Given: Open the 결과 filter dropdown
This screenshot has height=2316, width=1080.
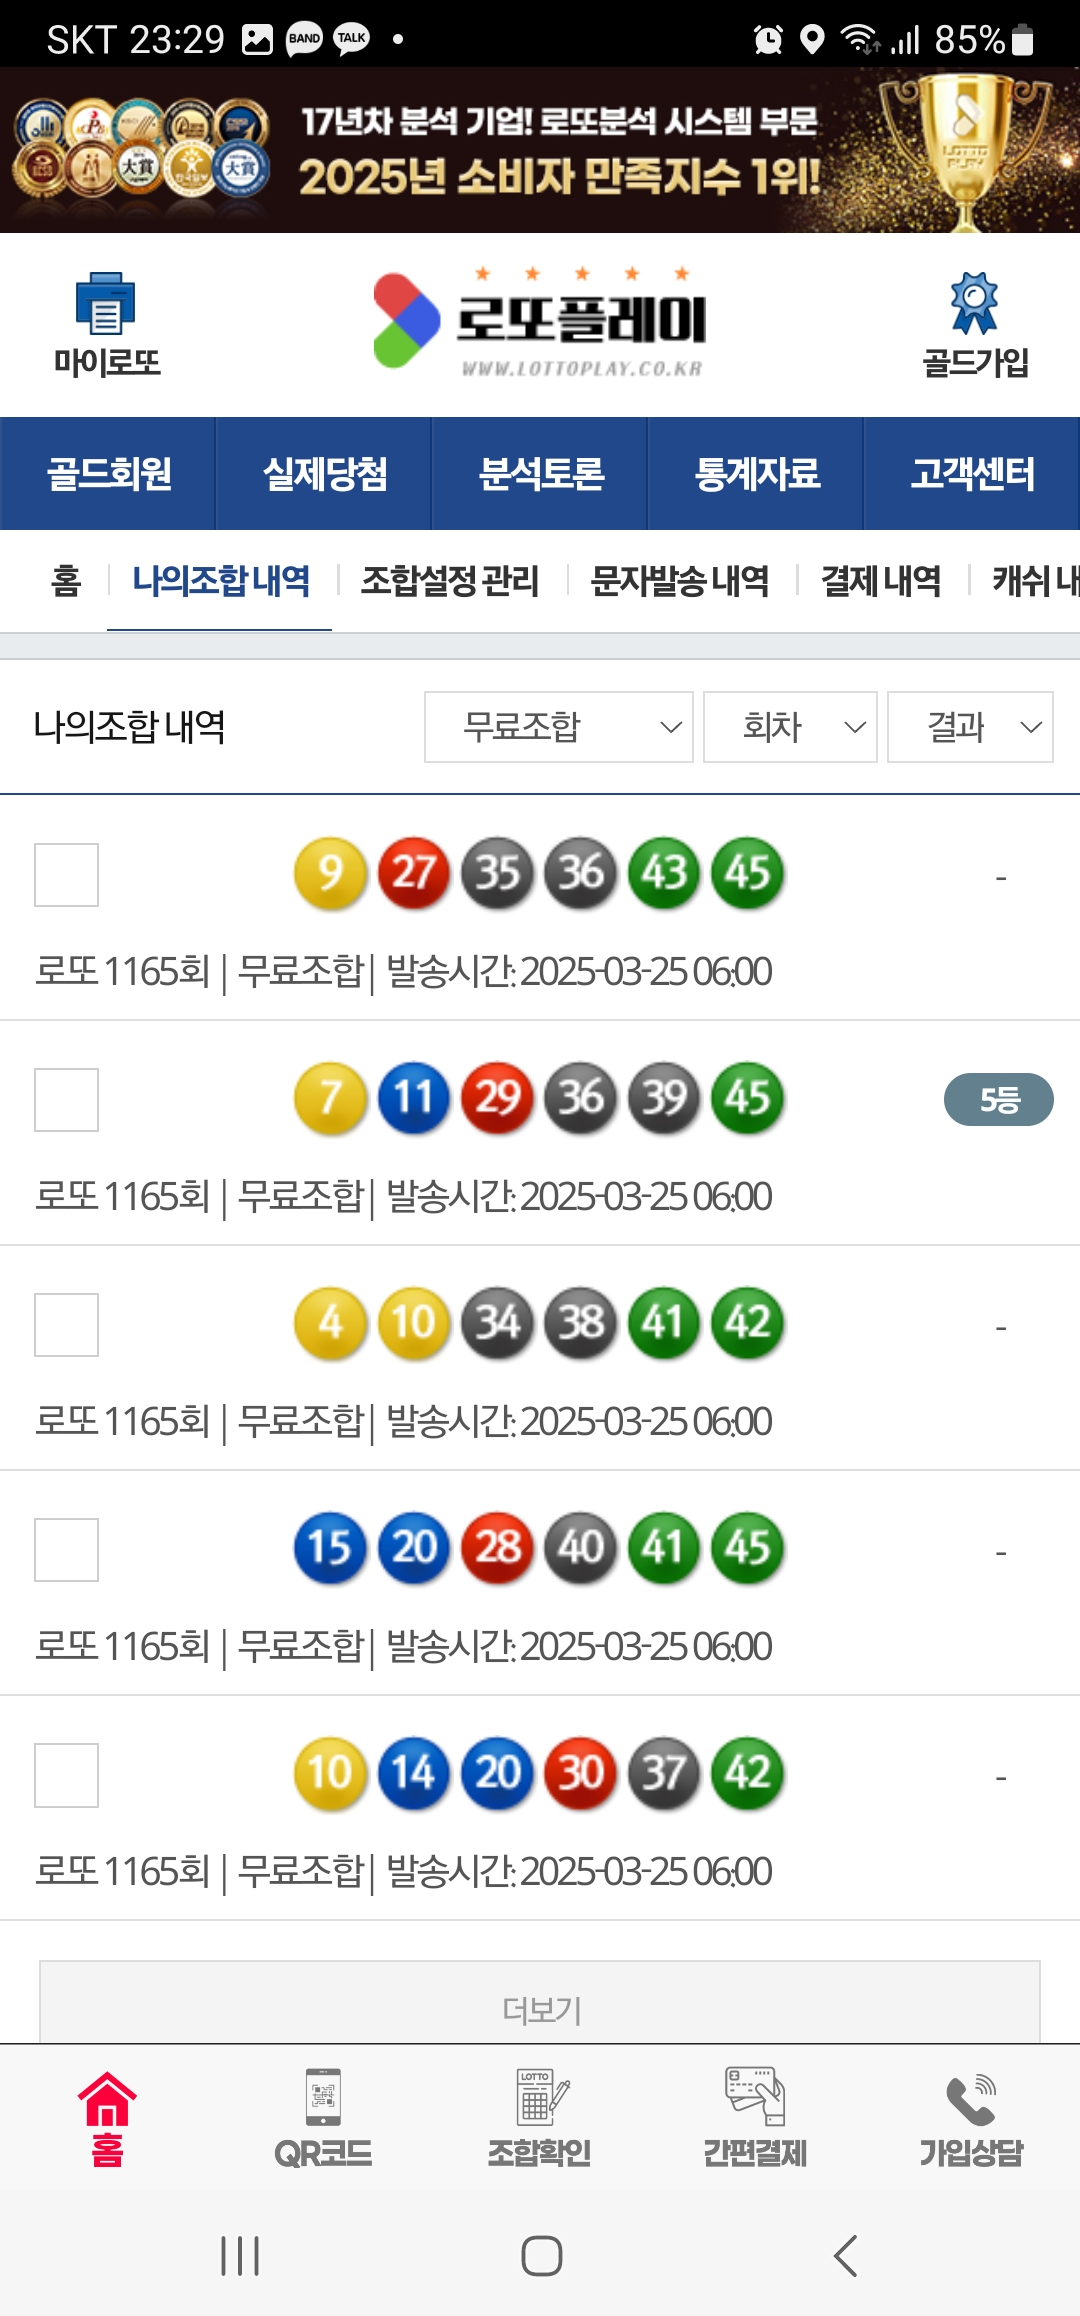Looking at the screenshot, I should [970, 727].
